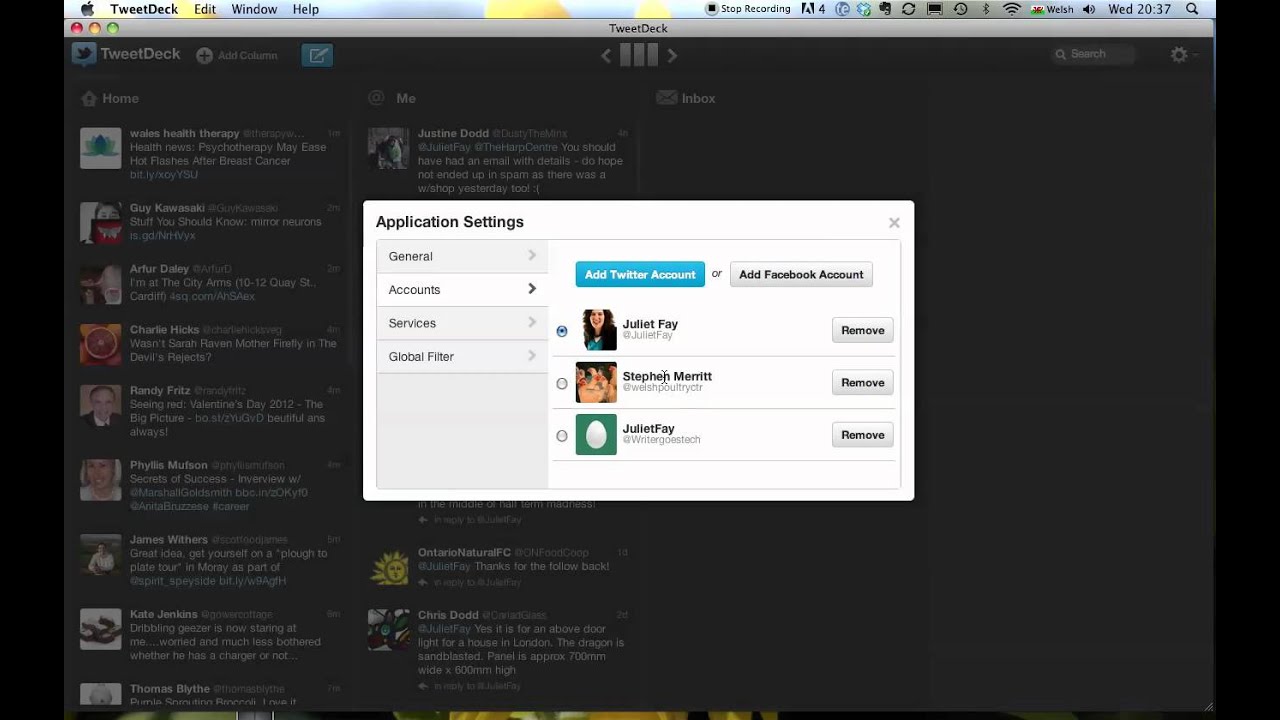
Task: Click Stop Recording in menu bar
Action: coord(748,9)
